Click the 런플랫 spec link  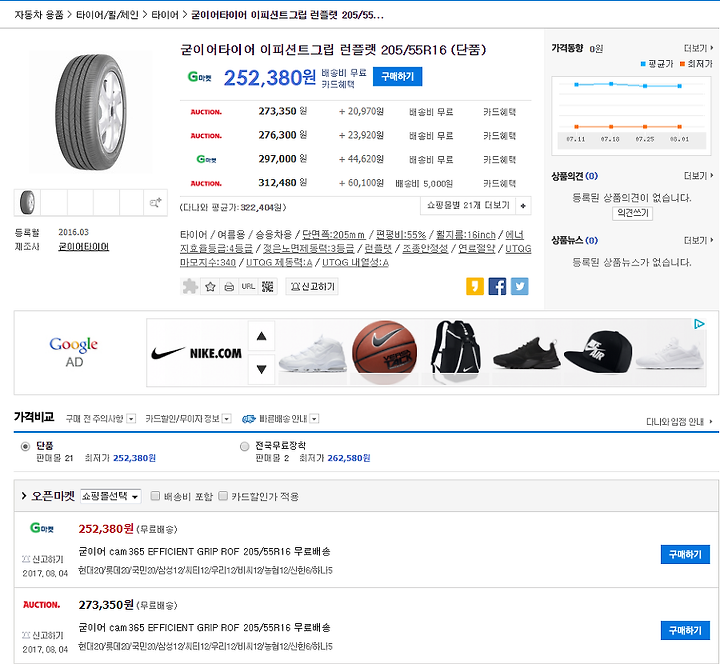pyautogui.click(x=378, y=249)
